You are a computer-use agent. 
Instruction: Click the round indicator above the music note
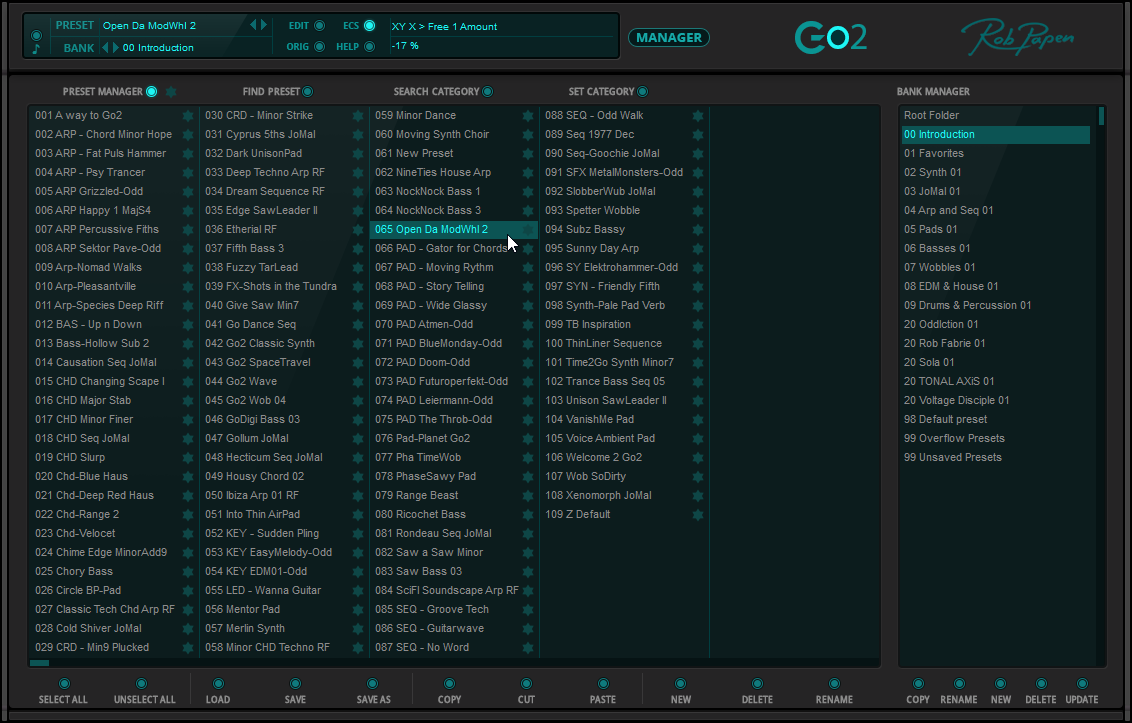[36, 35]
